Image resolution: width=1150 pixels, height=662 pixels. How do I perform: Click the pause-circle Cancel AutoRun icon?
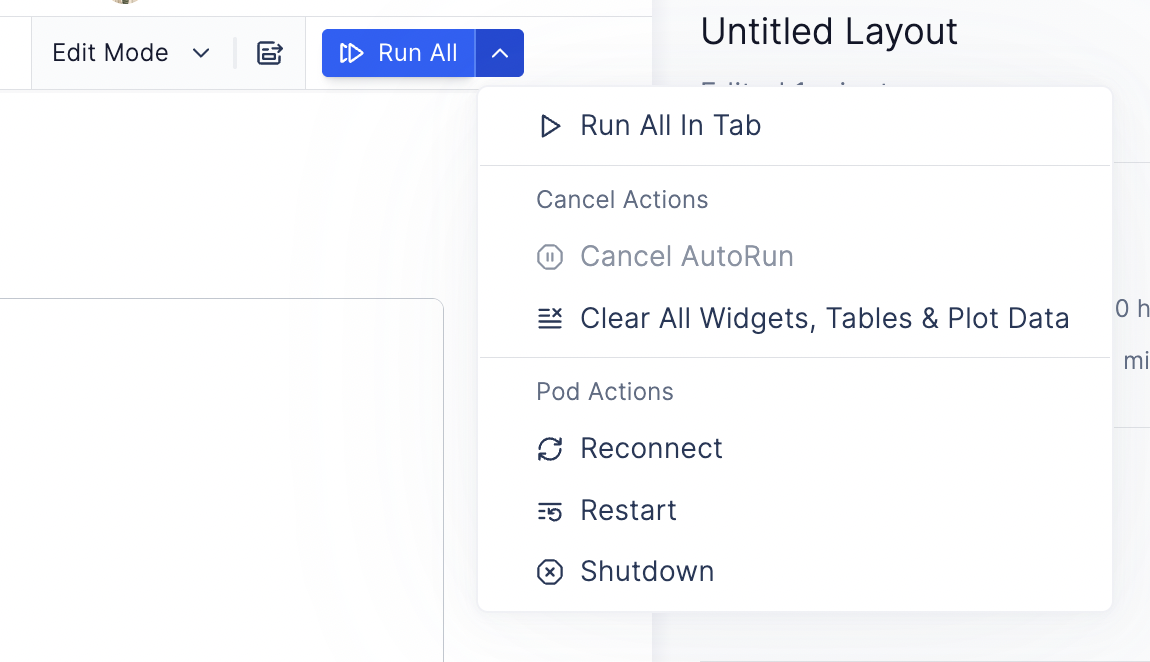click(x=550, y=257)
